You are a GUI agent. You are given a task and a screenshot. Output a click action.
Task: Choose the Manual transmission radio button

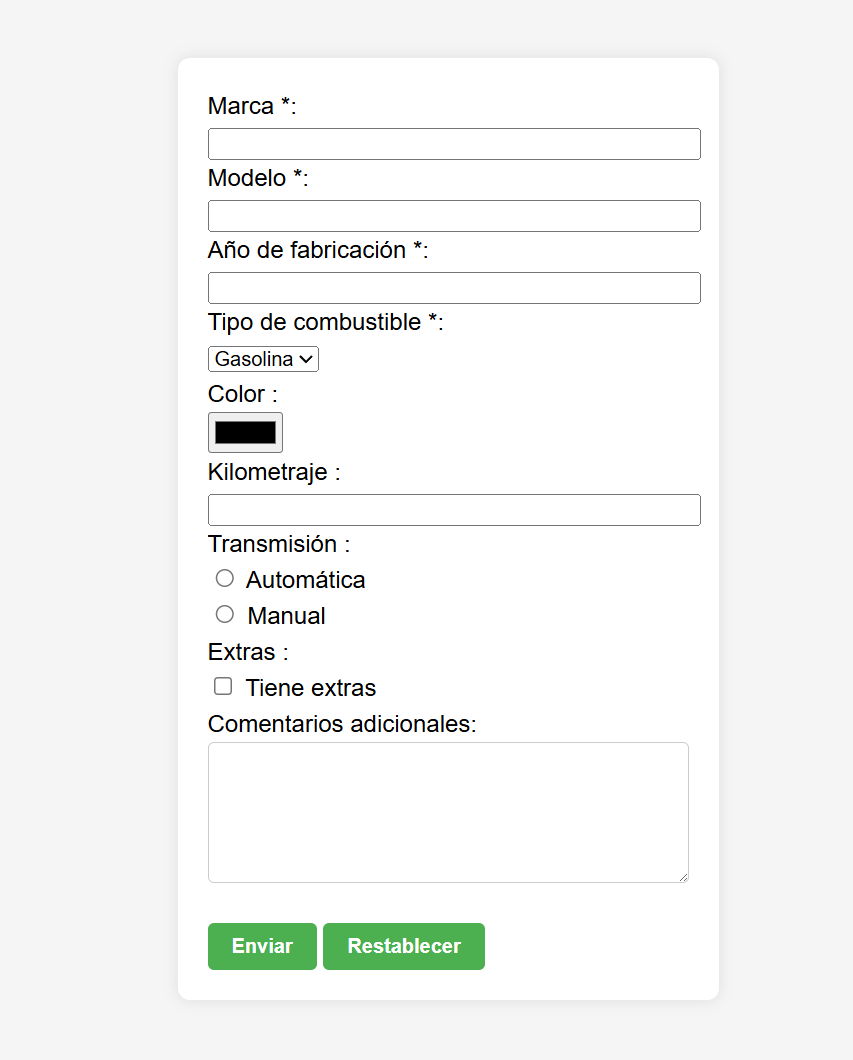pyautogui.click(x=225, y=614)
